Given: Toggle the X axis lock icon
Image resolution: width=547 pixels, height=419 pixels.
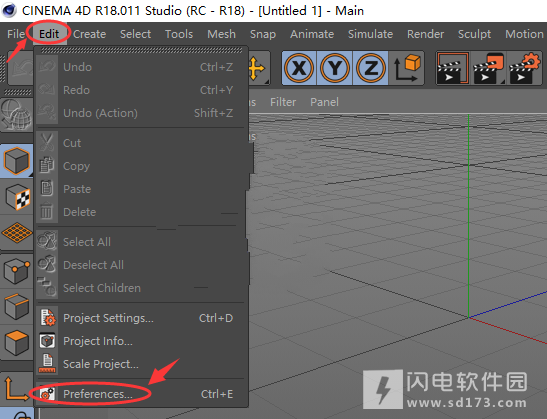Looking at the screenshot, I should [x=299, y=68].
